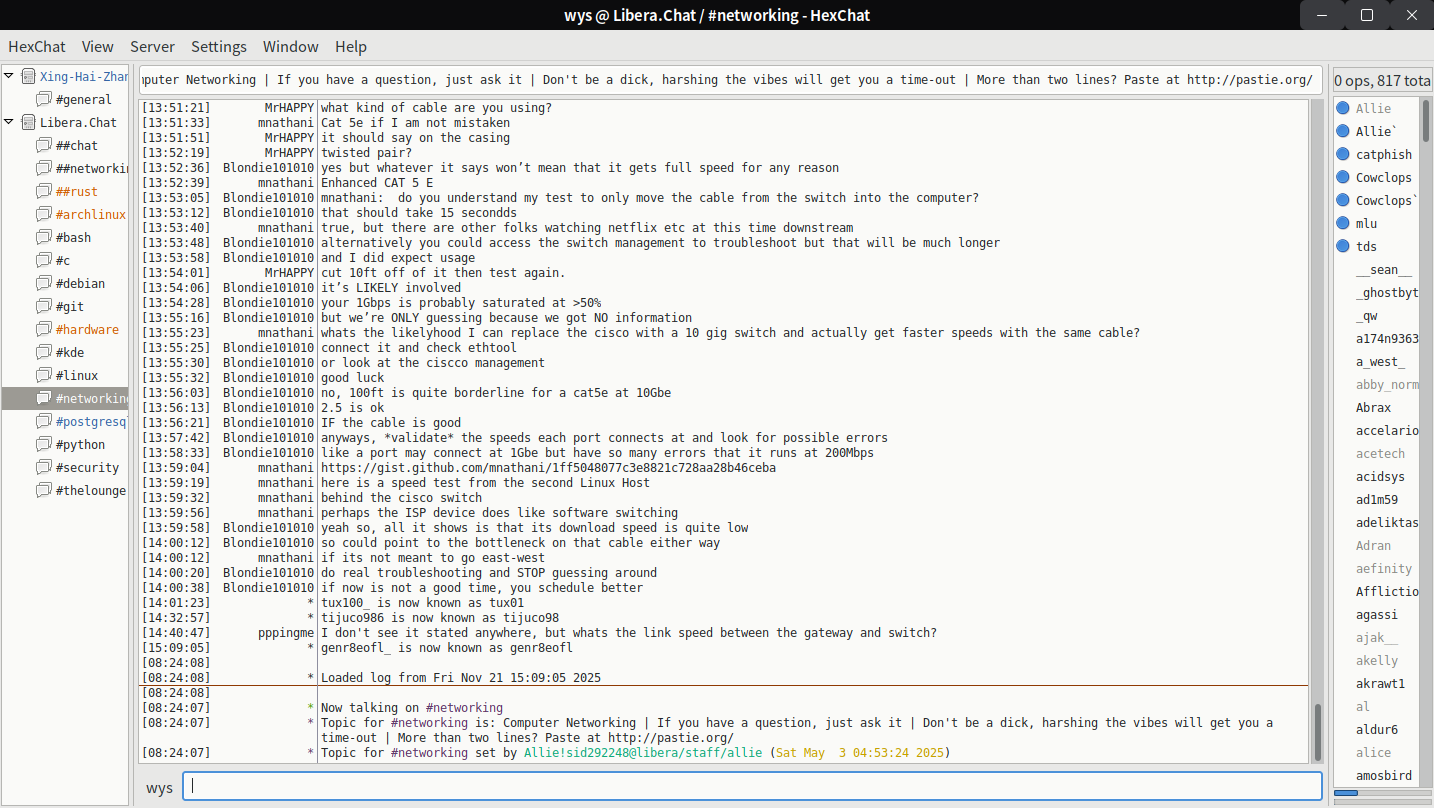Click the #general channel icon
The image size is (1434, 808).
coord(44,99)
